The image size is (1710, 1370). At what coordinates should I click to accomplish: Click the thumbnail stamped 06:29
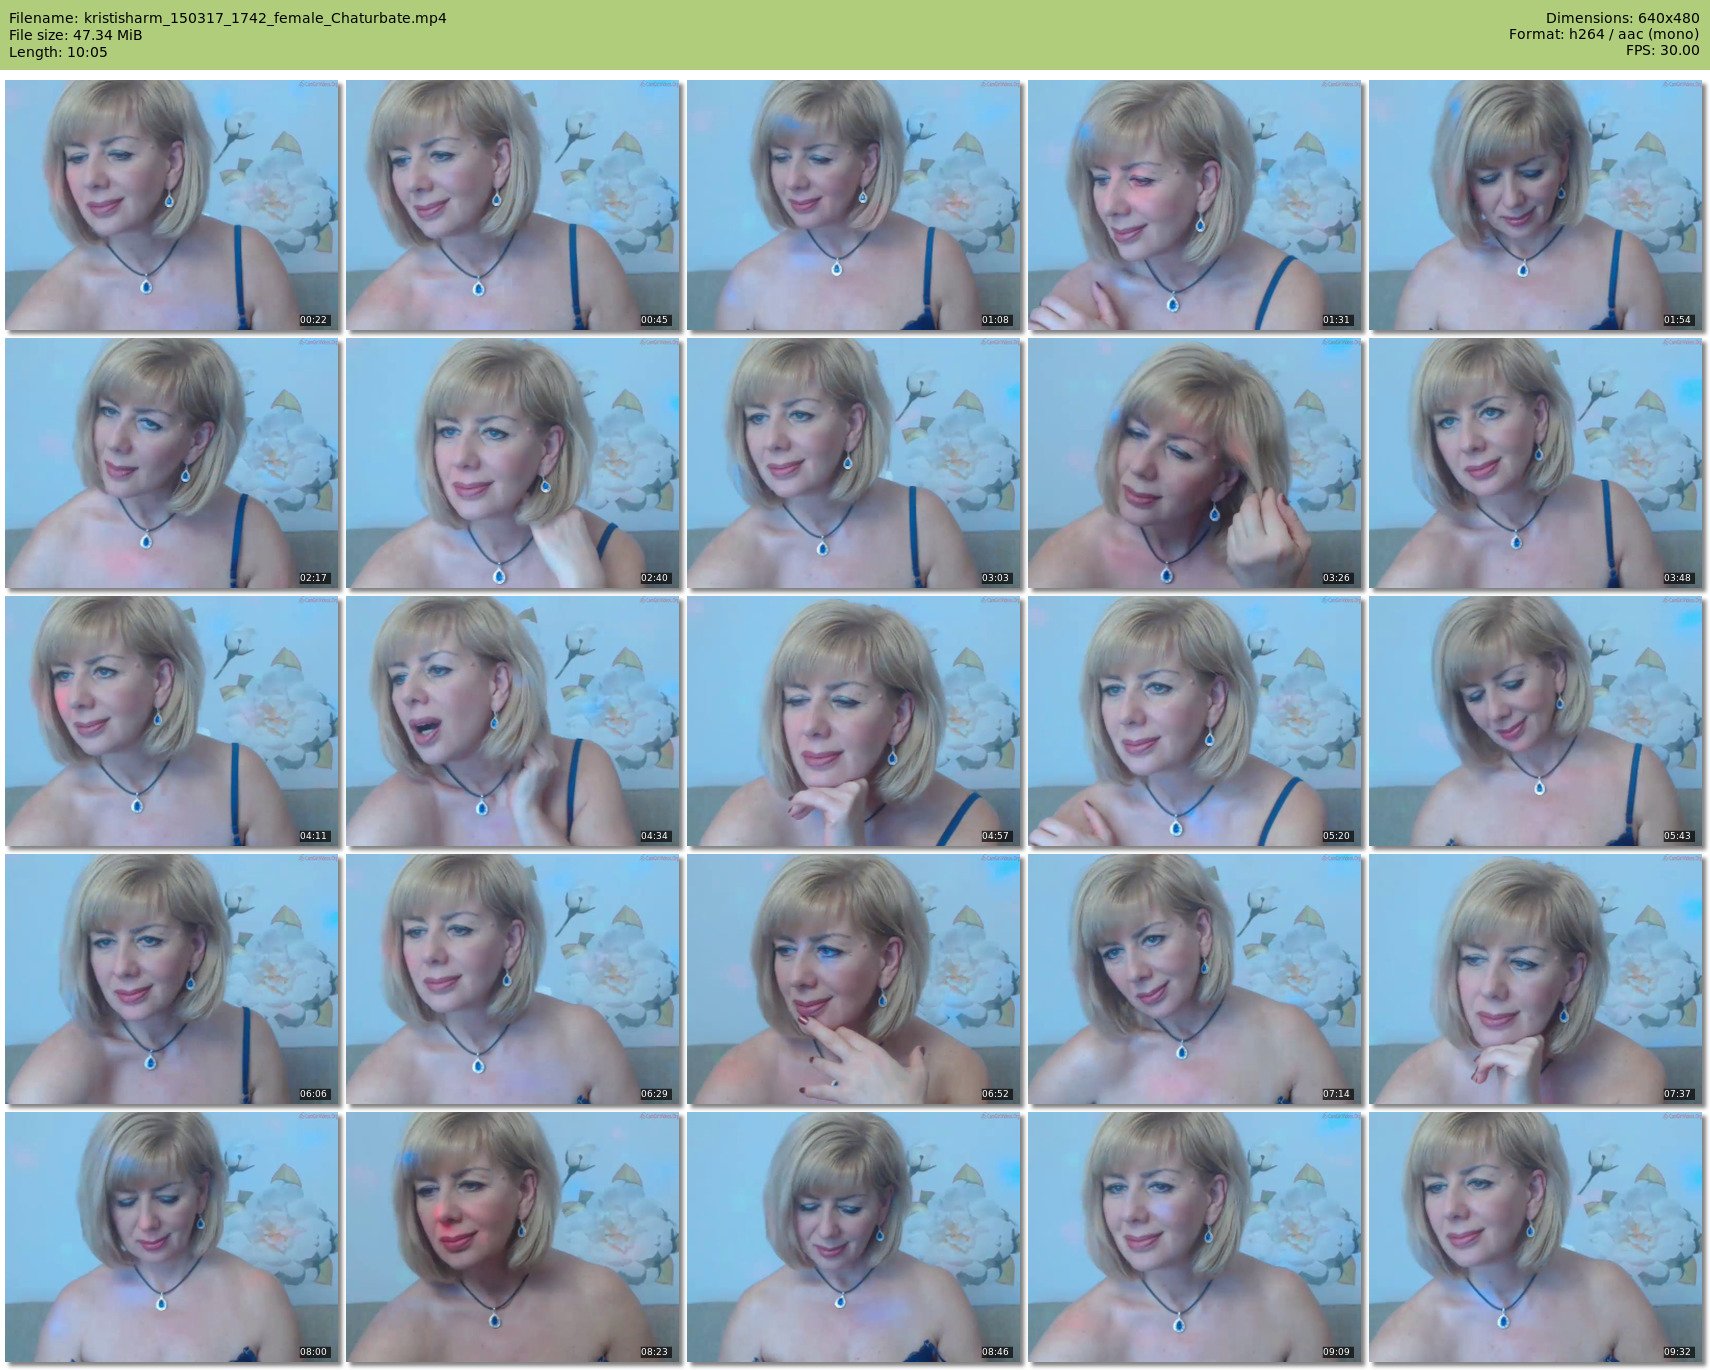click(513, 979)
